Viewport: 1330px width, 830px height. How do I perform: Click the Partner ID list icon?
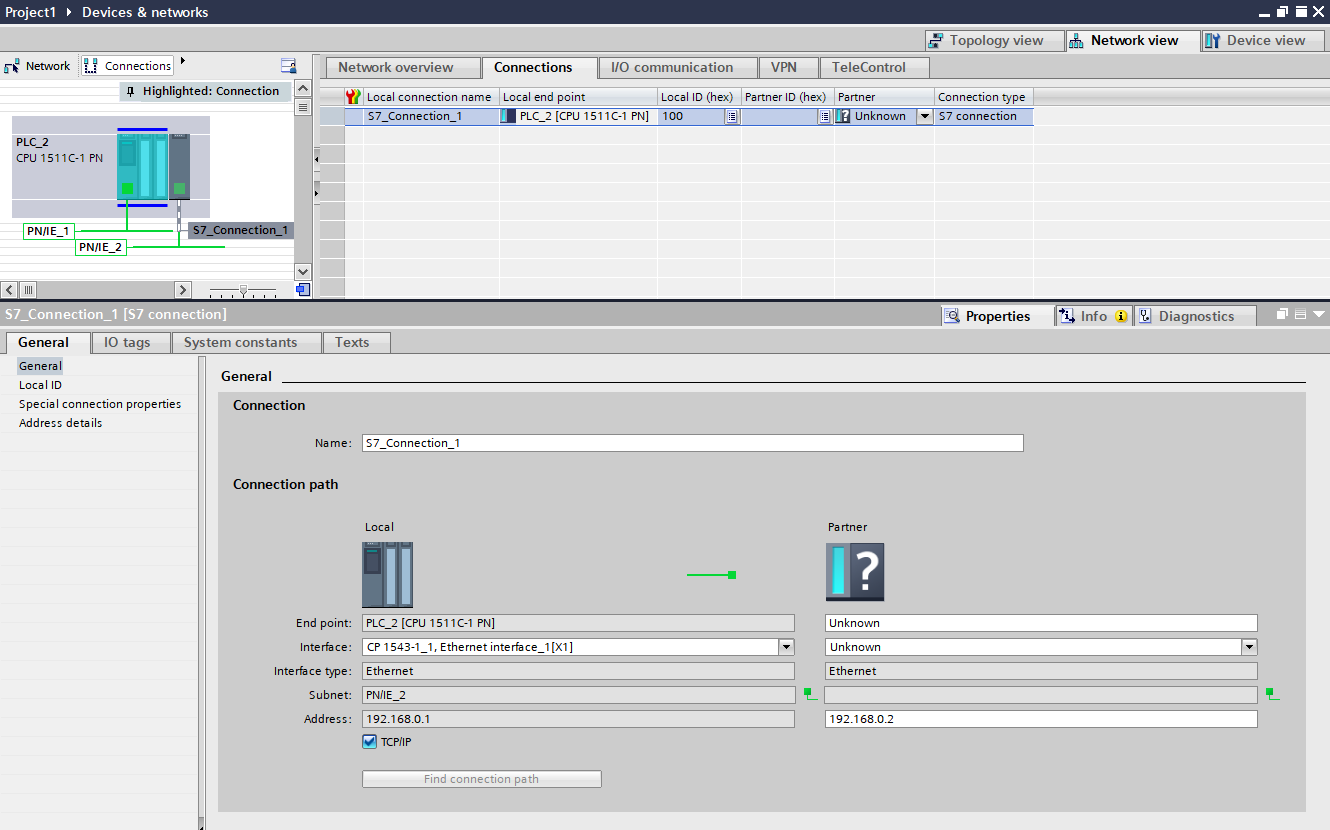824,117
